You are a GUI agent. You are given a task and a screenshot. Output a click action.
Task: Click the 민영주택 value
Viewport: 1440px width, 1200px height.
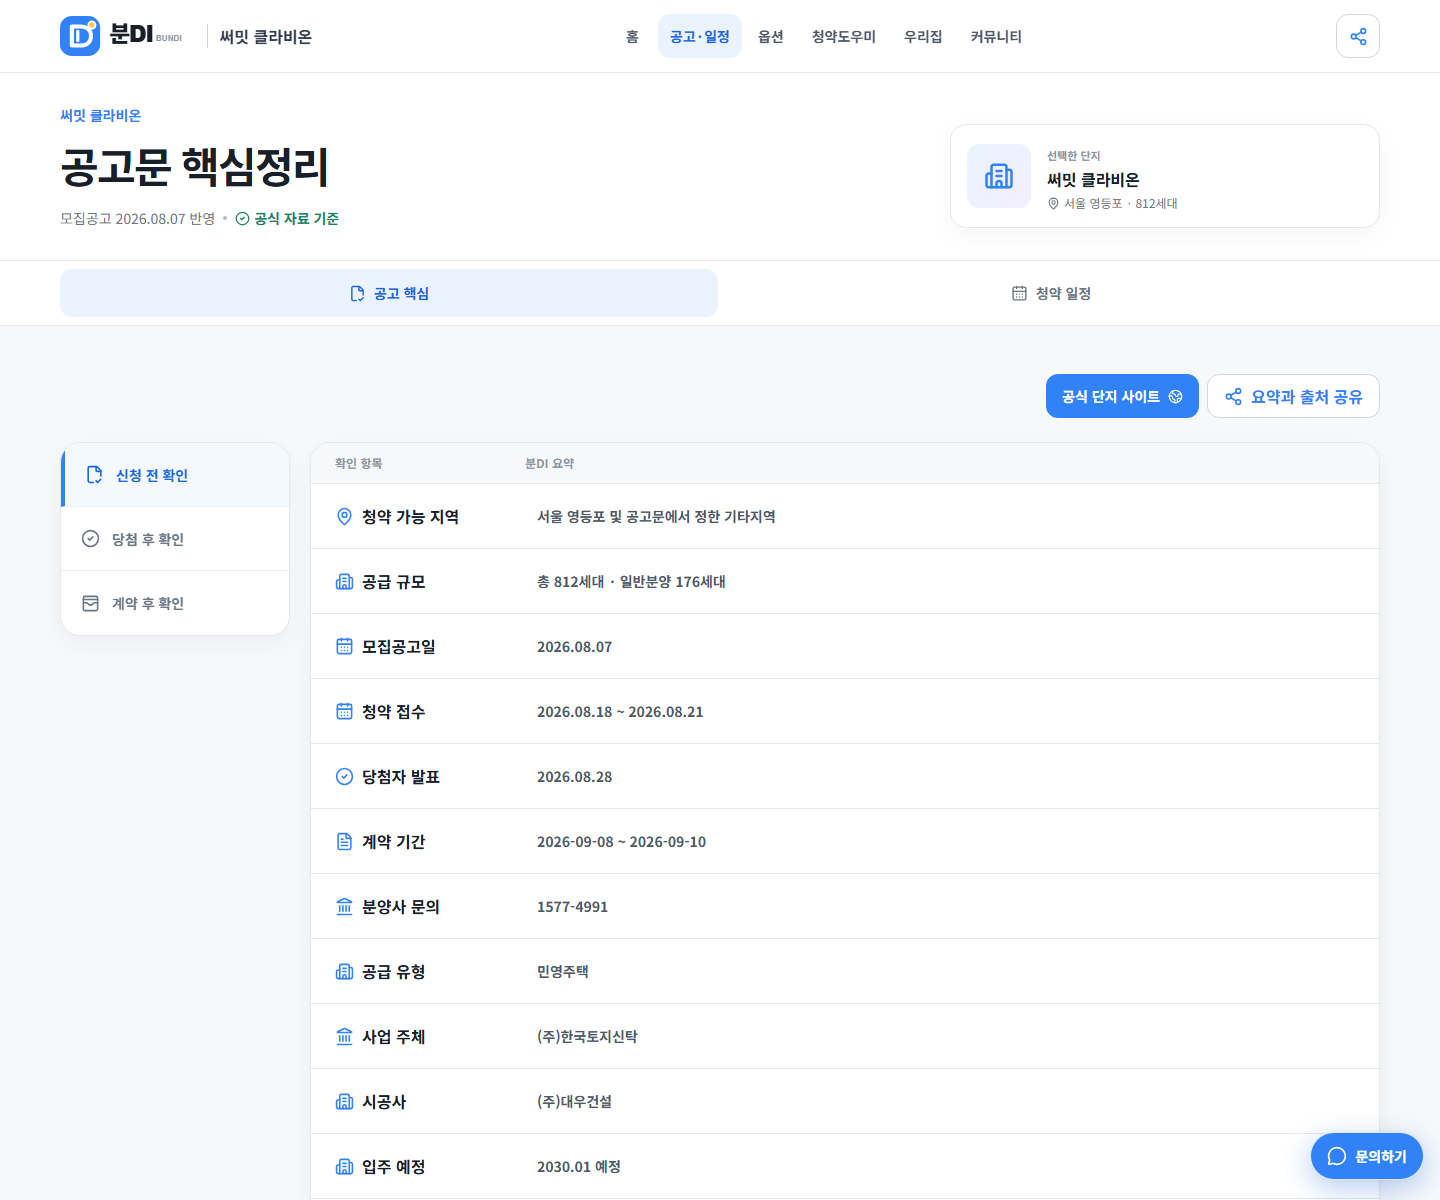pyautogui.click(x=563, y=972)
